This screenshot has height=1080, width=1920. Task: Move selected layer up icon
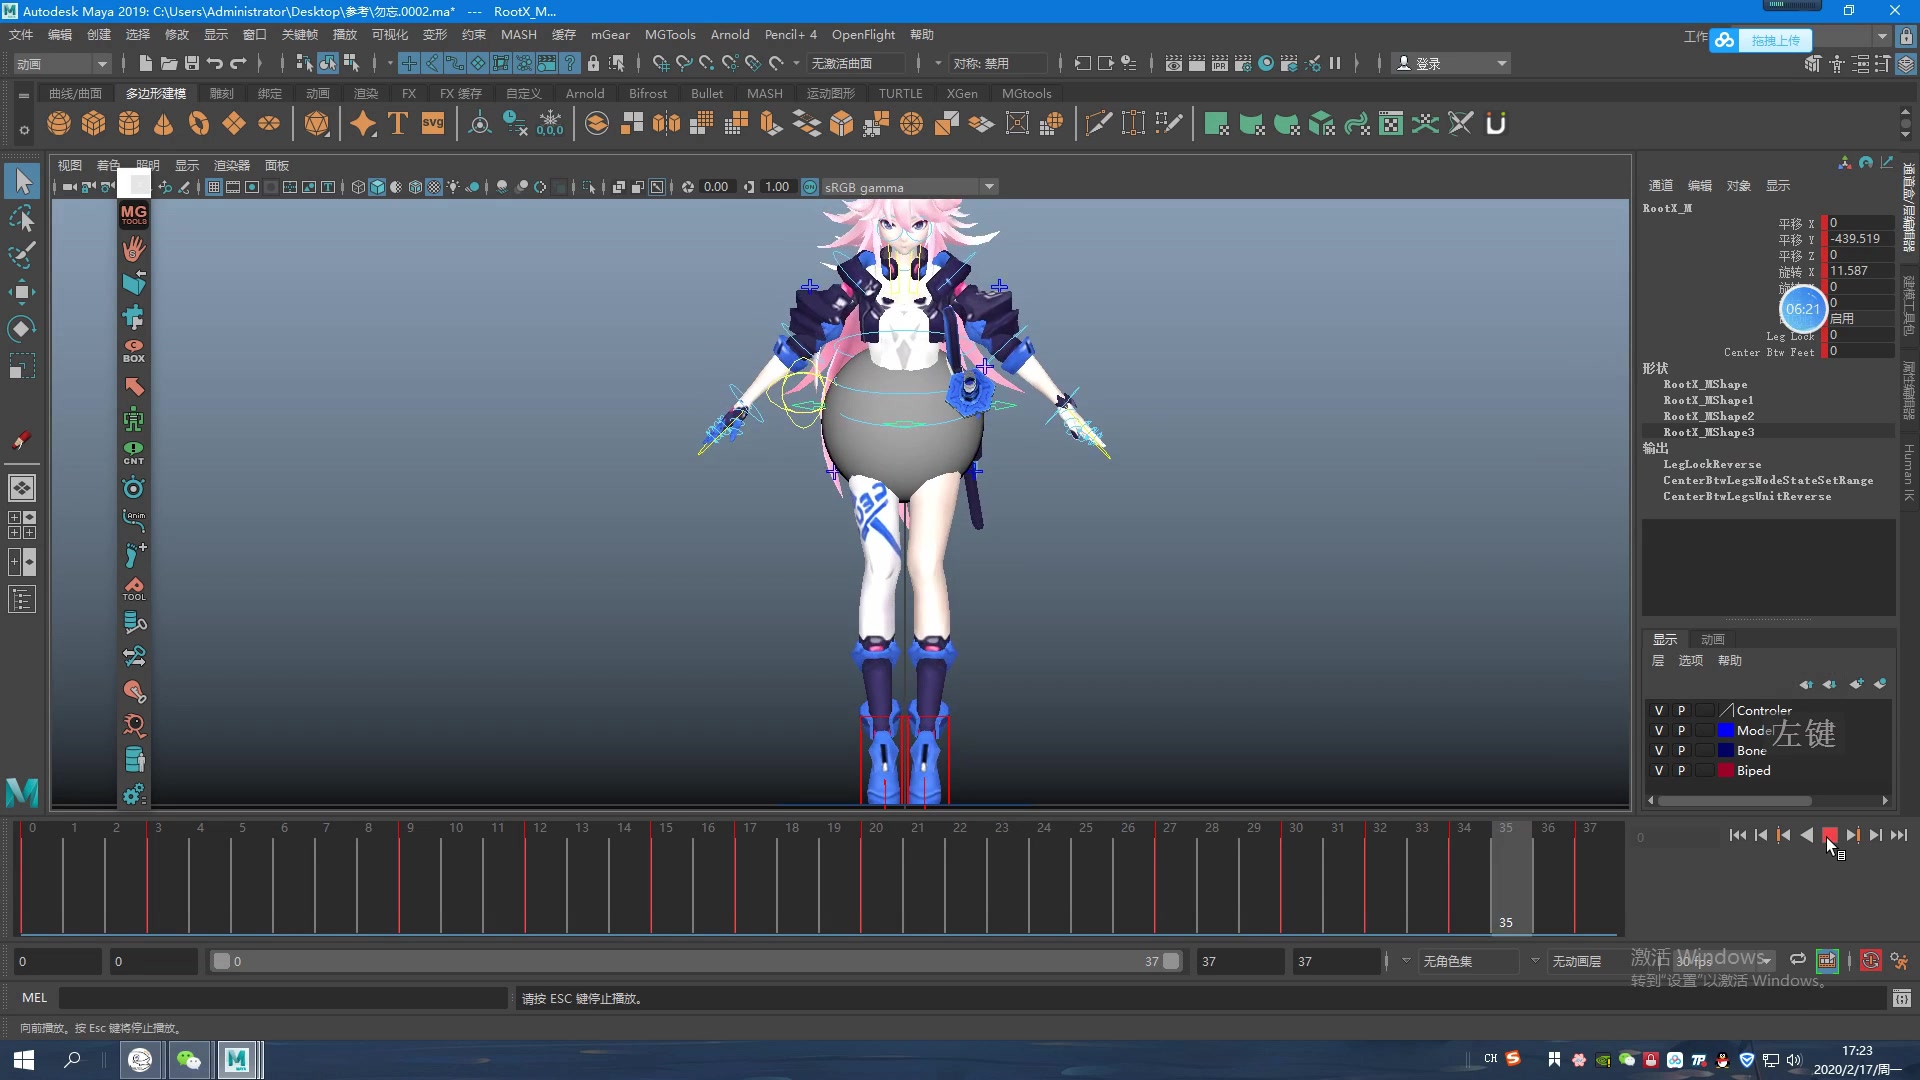(1806, 684)
